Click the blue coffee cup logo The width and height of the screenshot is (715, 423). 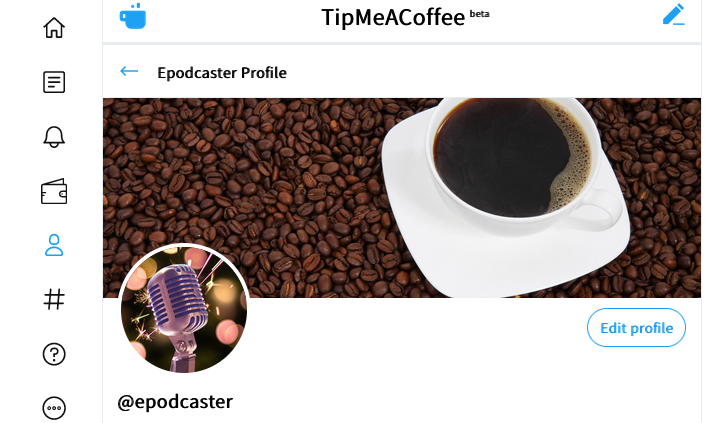click(133, 16)
